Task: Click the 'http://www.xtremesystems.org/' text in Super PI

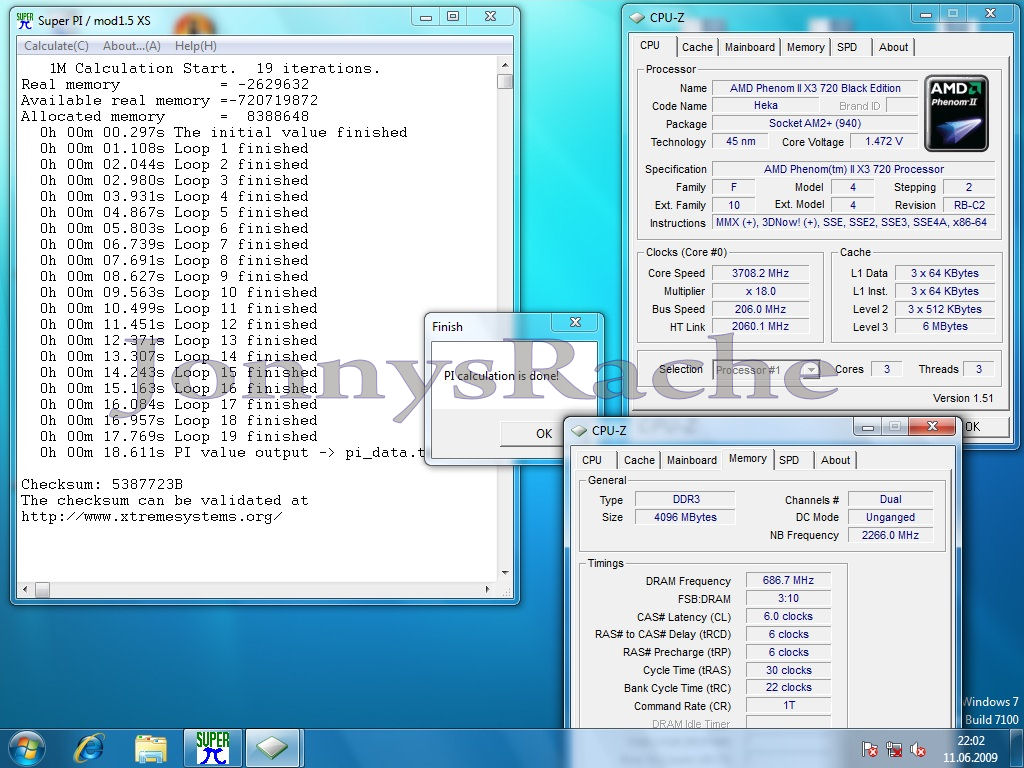Action: [x=152, y=517]
